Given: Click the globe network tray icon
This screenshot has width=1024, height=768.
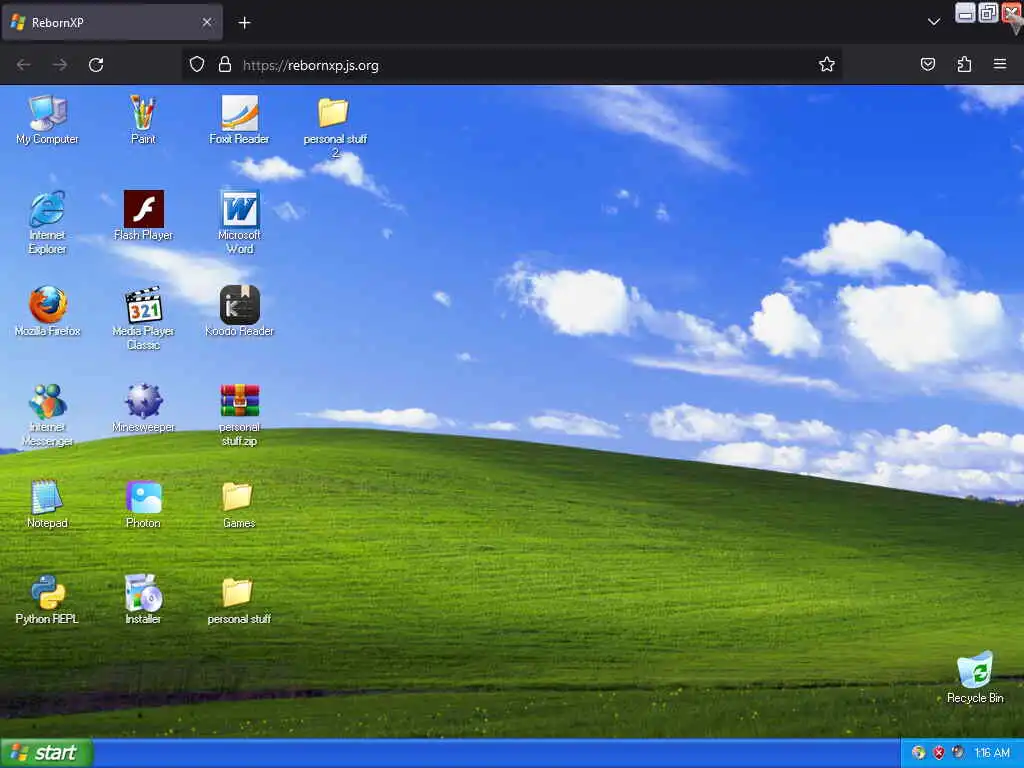Looking at the screenshot, I should pos(919,753).
